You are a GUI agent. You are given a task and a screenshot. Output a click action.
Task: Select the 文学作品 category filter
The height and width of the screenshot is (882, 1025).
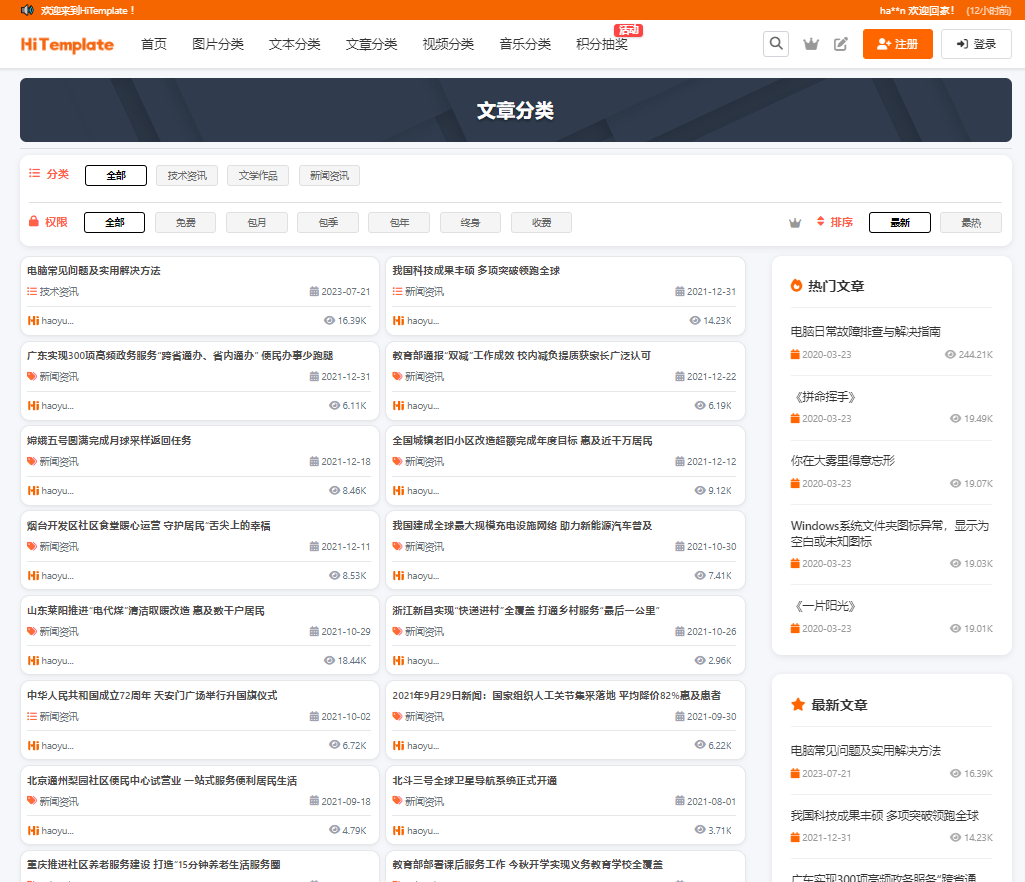256,174
